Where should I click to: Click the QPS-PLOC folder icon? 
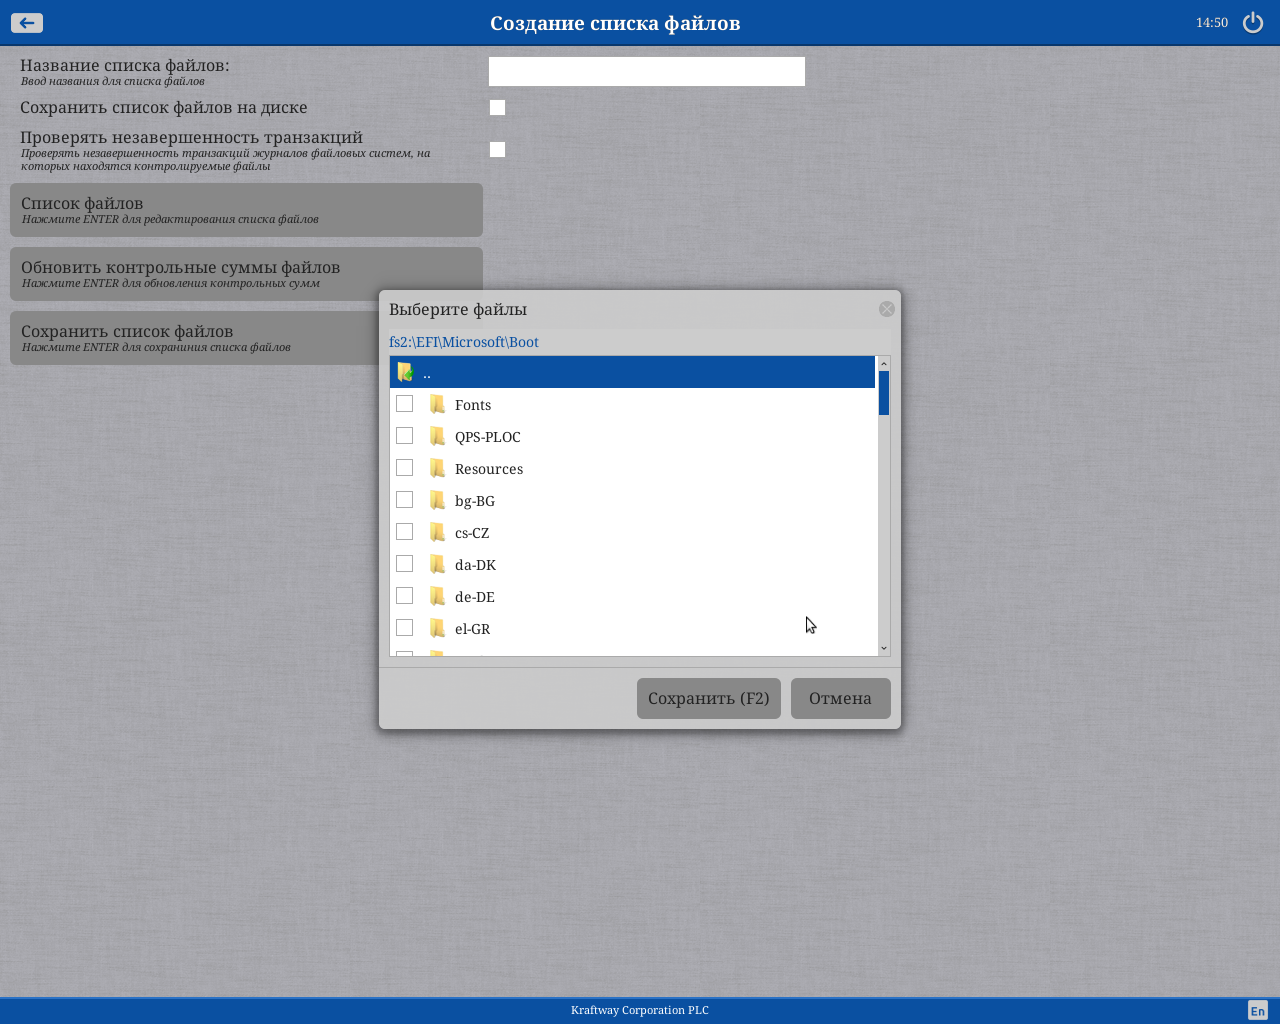pyautogui.click(x=437, y=436)
